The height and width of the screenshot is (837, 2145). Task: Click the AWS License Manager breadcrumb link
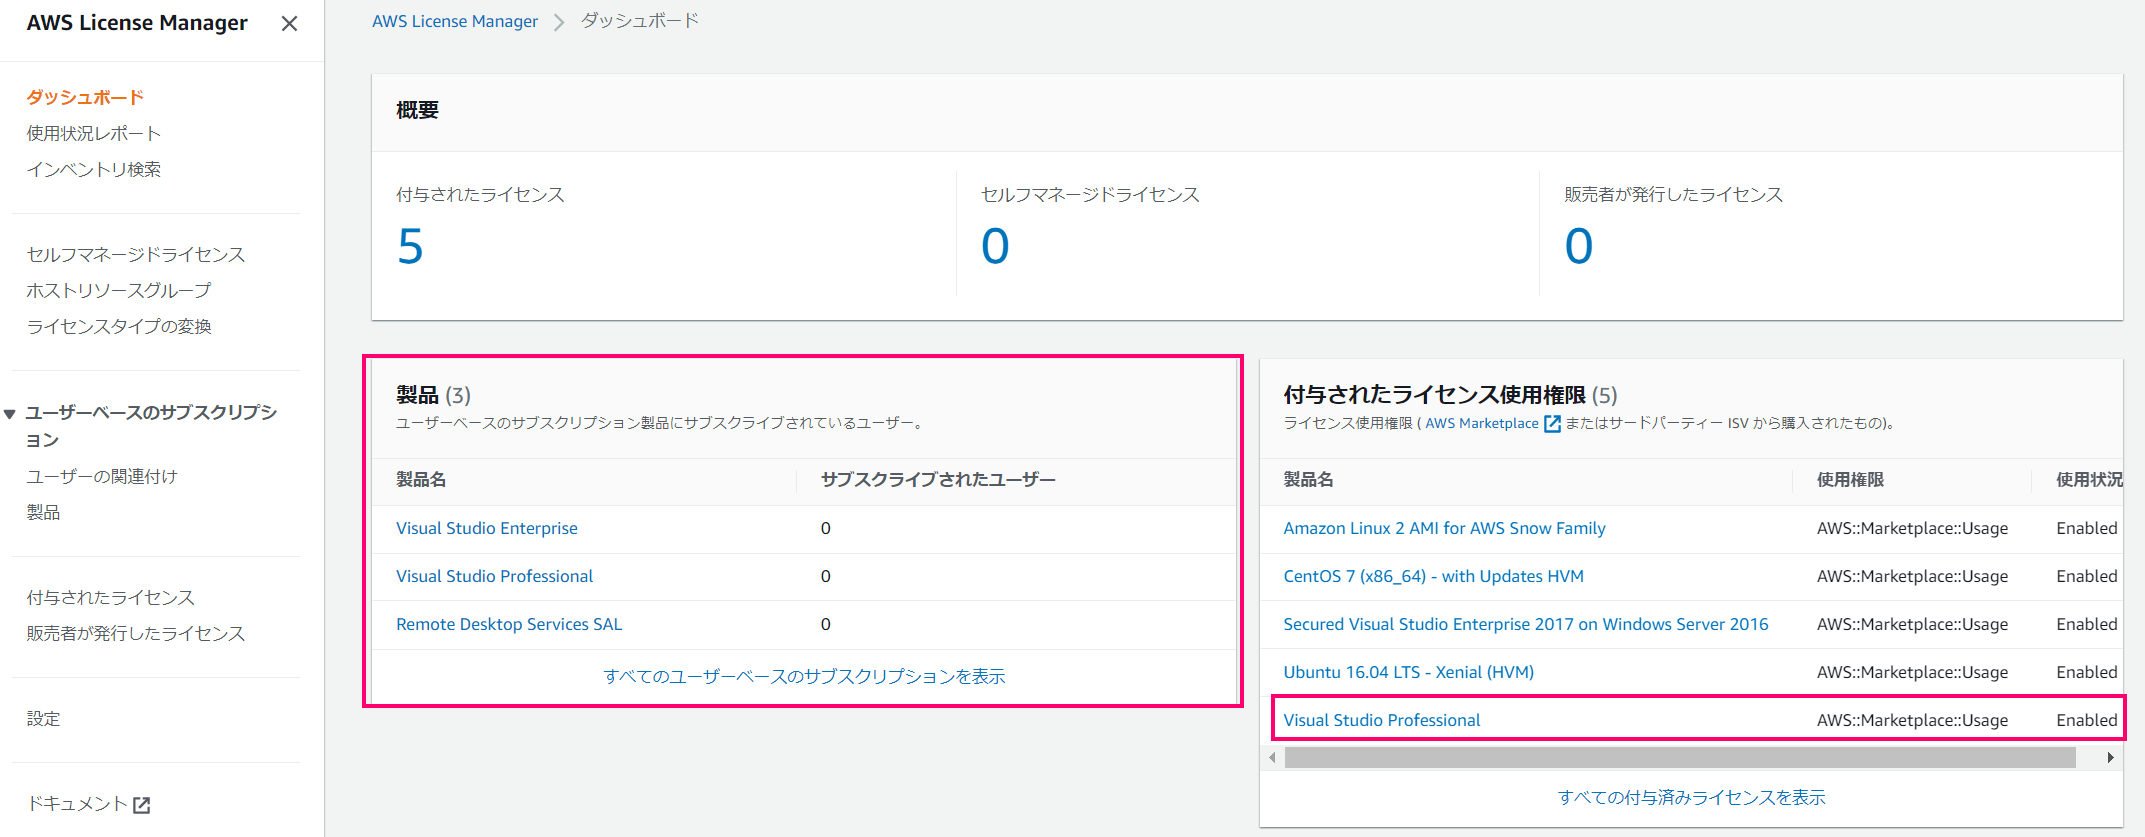(455, 21)
